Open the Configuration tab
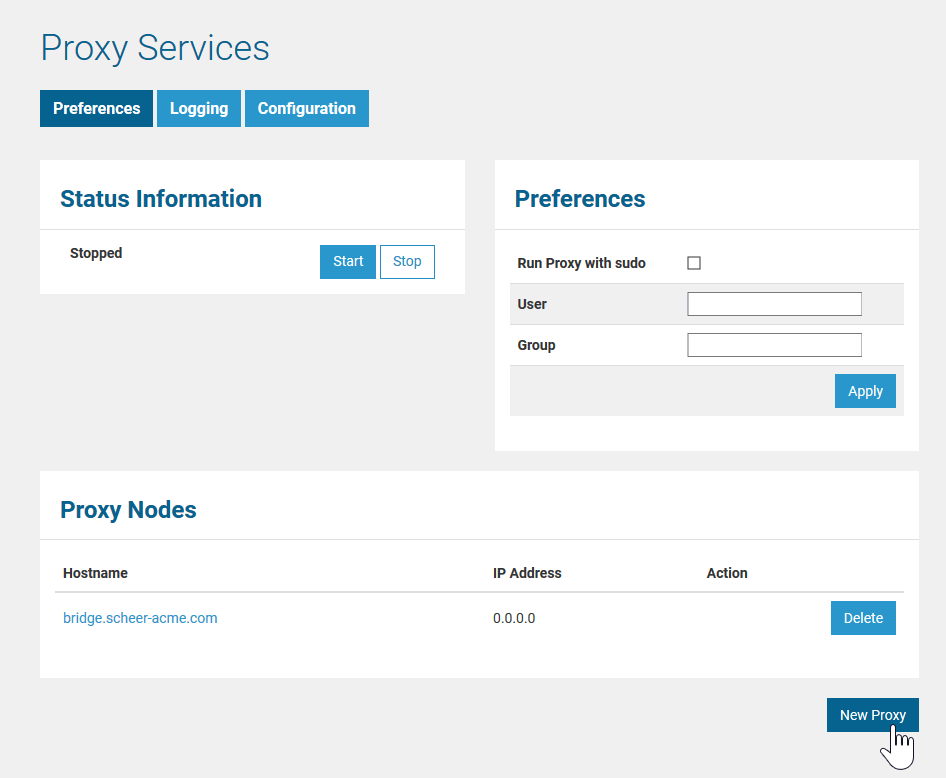Viewport: 946px width, 778px height. [x=306, y=108]
